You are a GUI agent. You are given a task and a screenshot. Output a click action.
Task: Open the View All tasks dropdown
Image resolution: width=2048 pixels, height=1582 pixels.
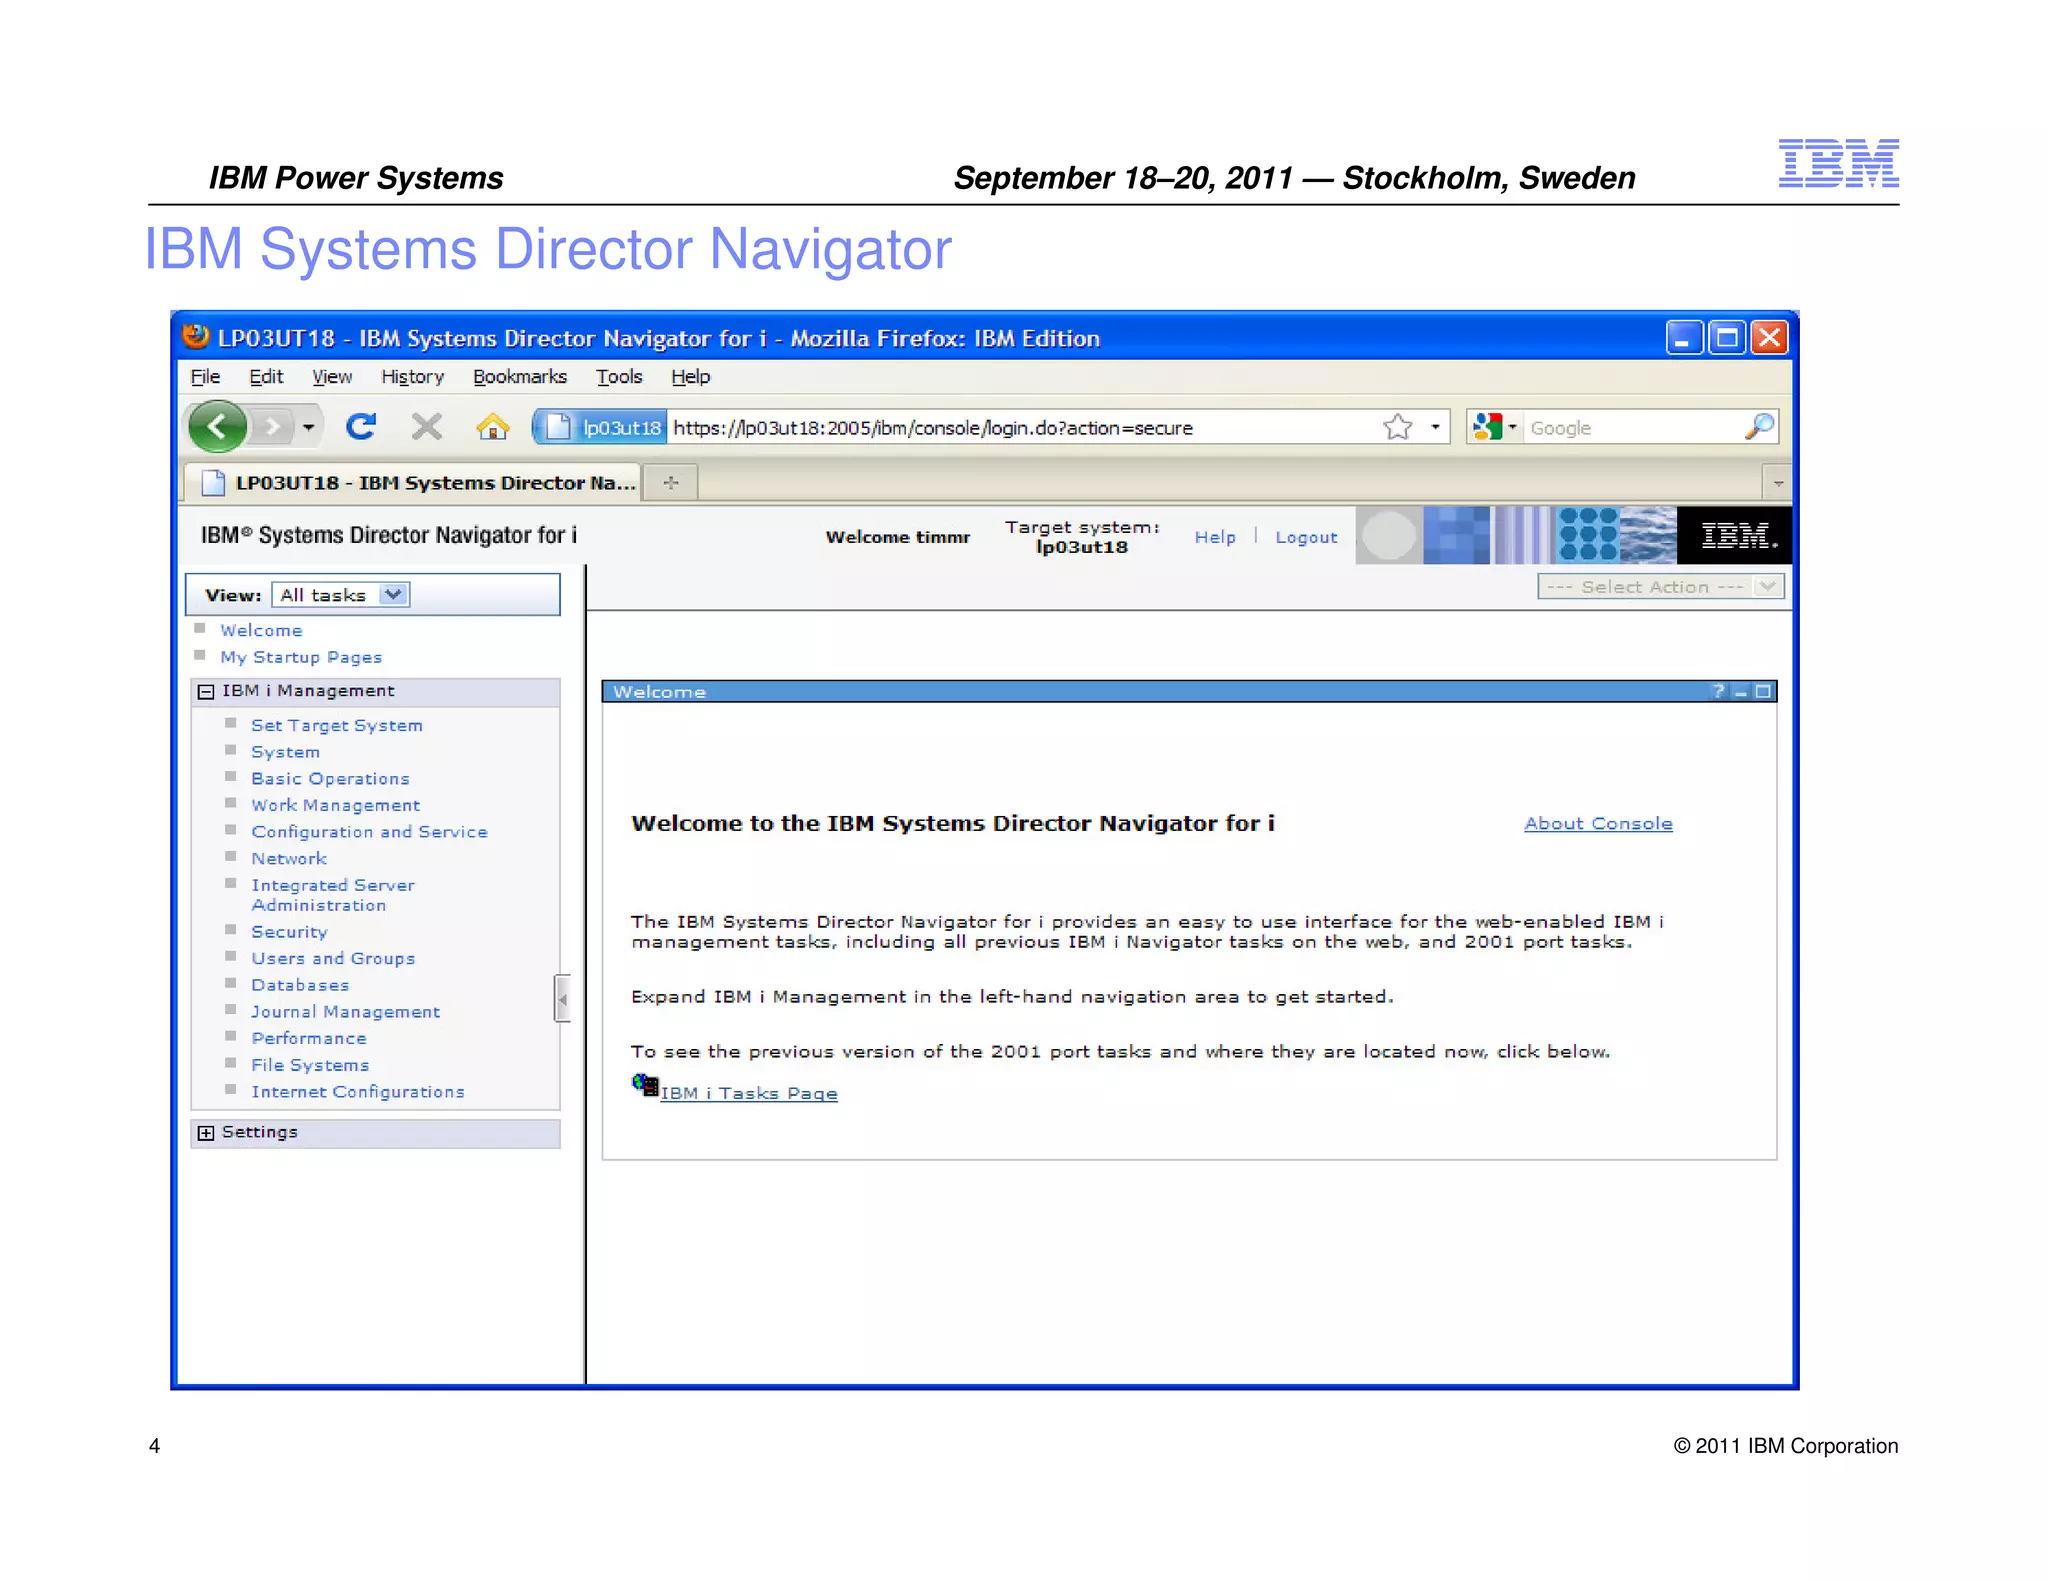340,595
